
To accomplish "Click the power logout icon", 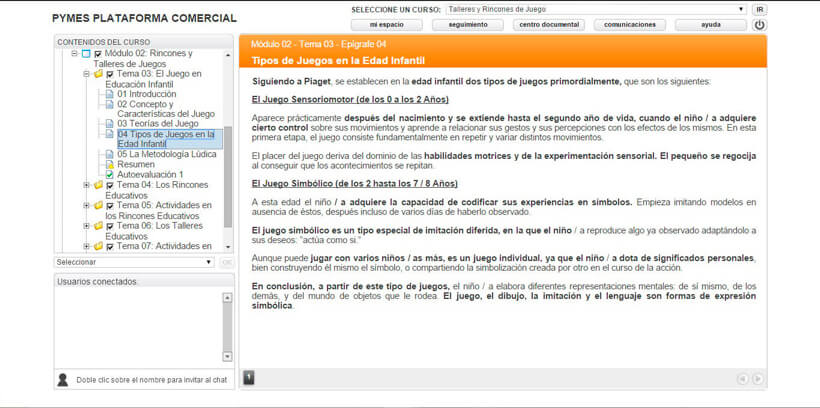I will (759, 25).
